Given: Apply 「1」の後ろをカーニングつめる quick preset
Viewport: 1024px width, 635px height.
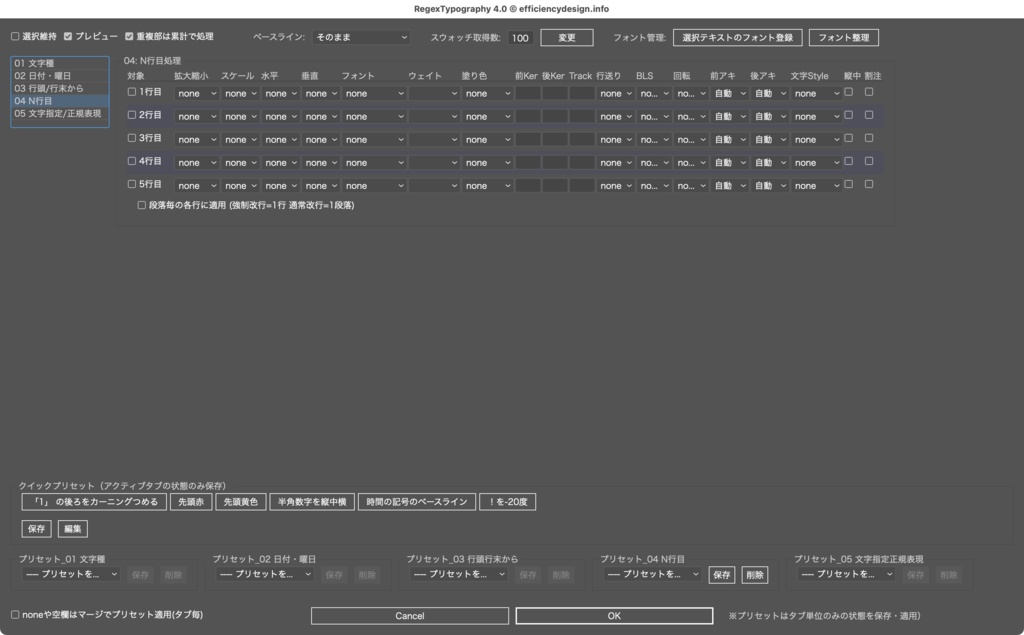Looking at the screenshot, I should (95, 502).
